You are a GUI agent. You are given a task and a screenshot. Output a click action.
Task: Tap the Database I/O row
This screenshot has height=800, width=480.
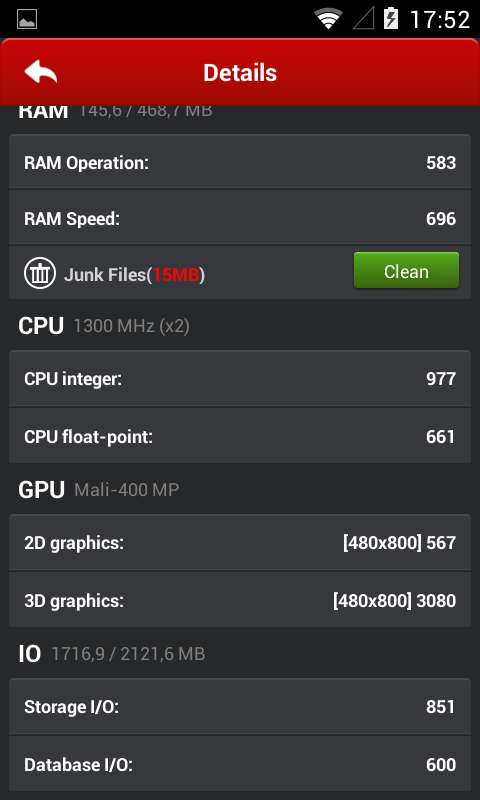pos(240,764)
